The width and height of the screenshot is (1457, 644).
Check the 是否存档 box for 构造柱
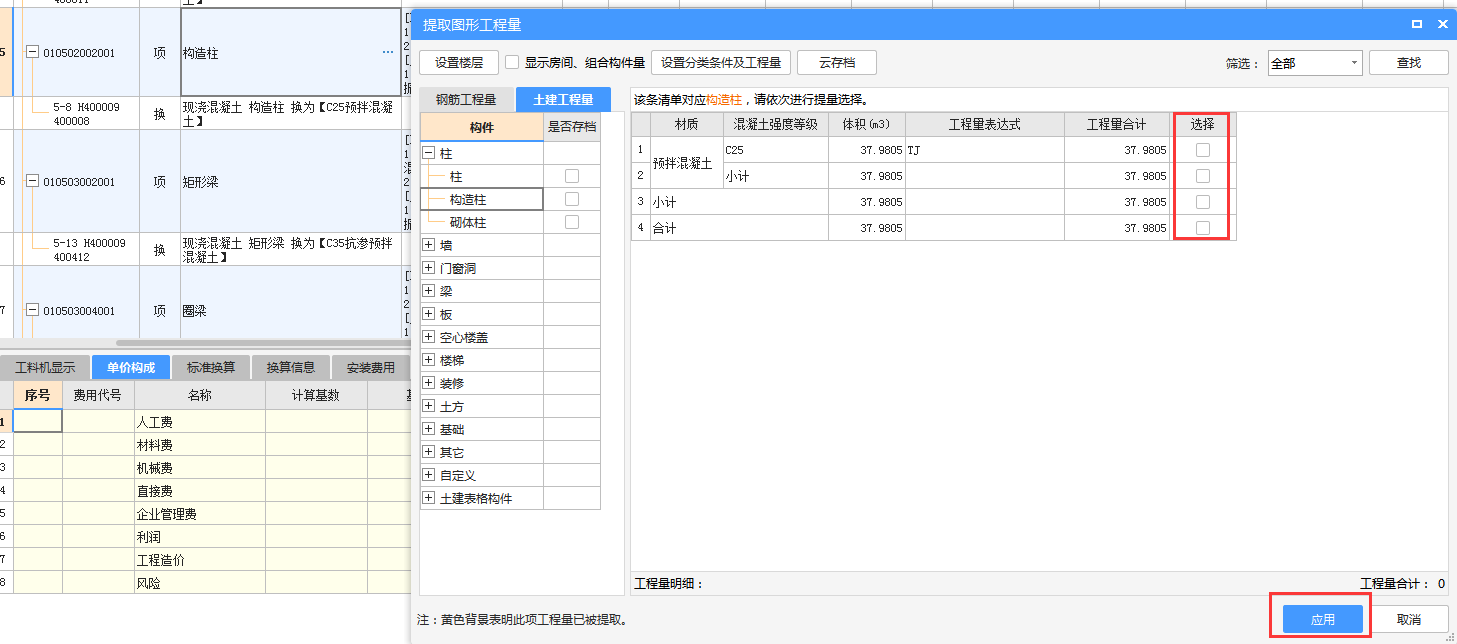tap(572, 199)
